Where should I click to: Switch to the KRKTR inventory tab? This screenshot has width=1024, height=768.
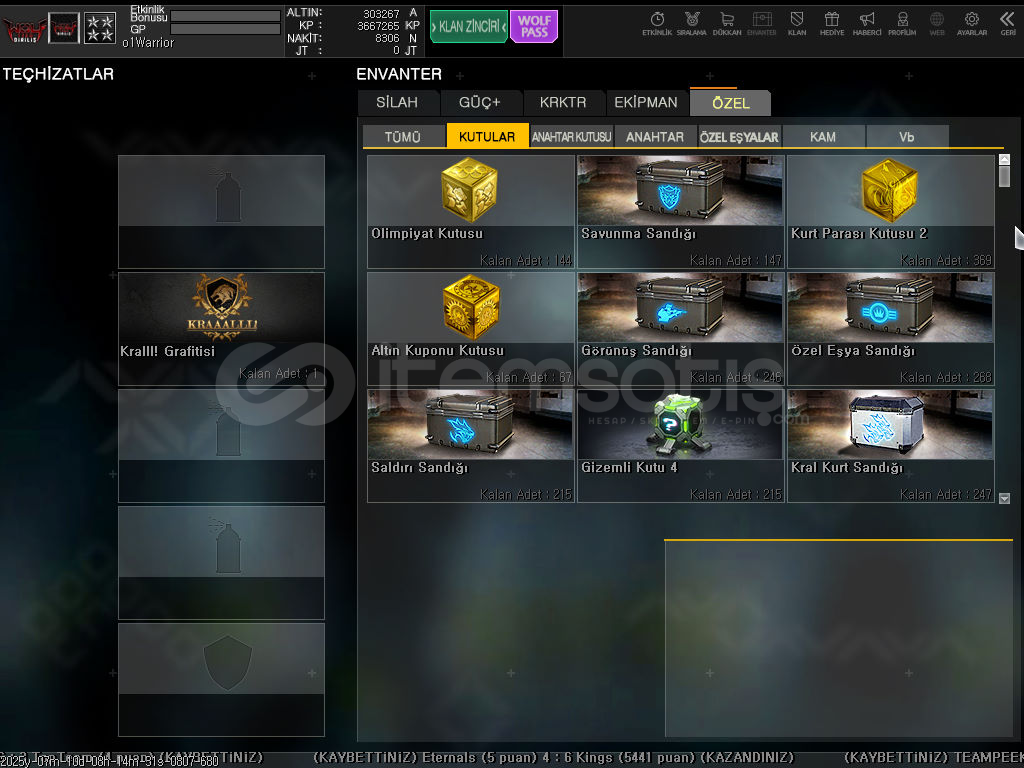[563, 103]
